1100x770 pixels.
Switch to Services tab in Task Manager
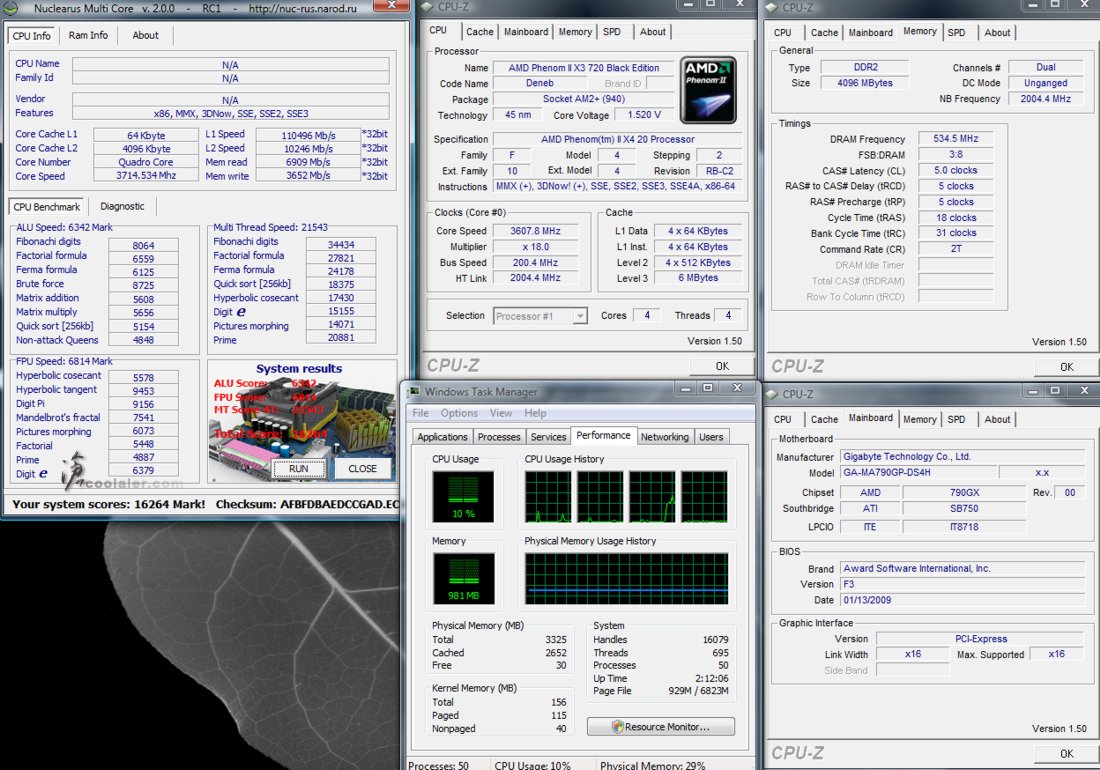pyautogui.click(x=548, y=437)
